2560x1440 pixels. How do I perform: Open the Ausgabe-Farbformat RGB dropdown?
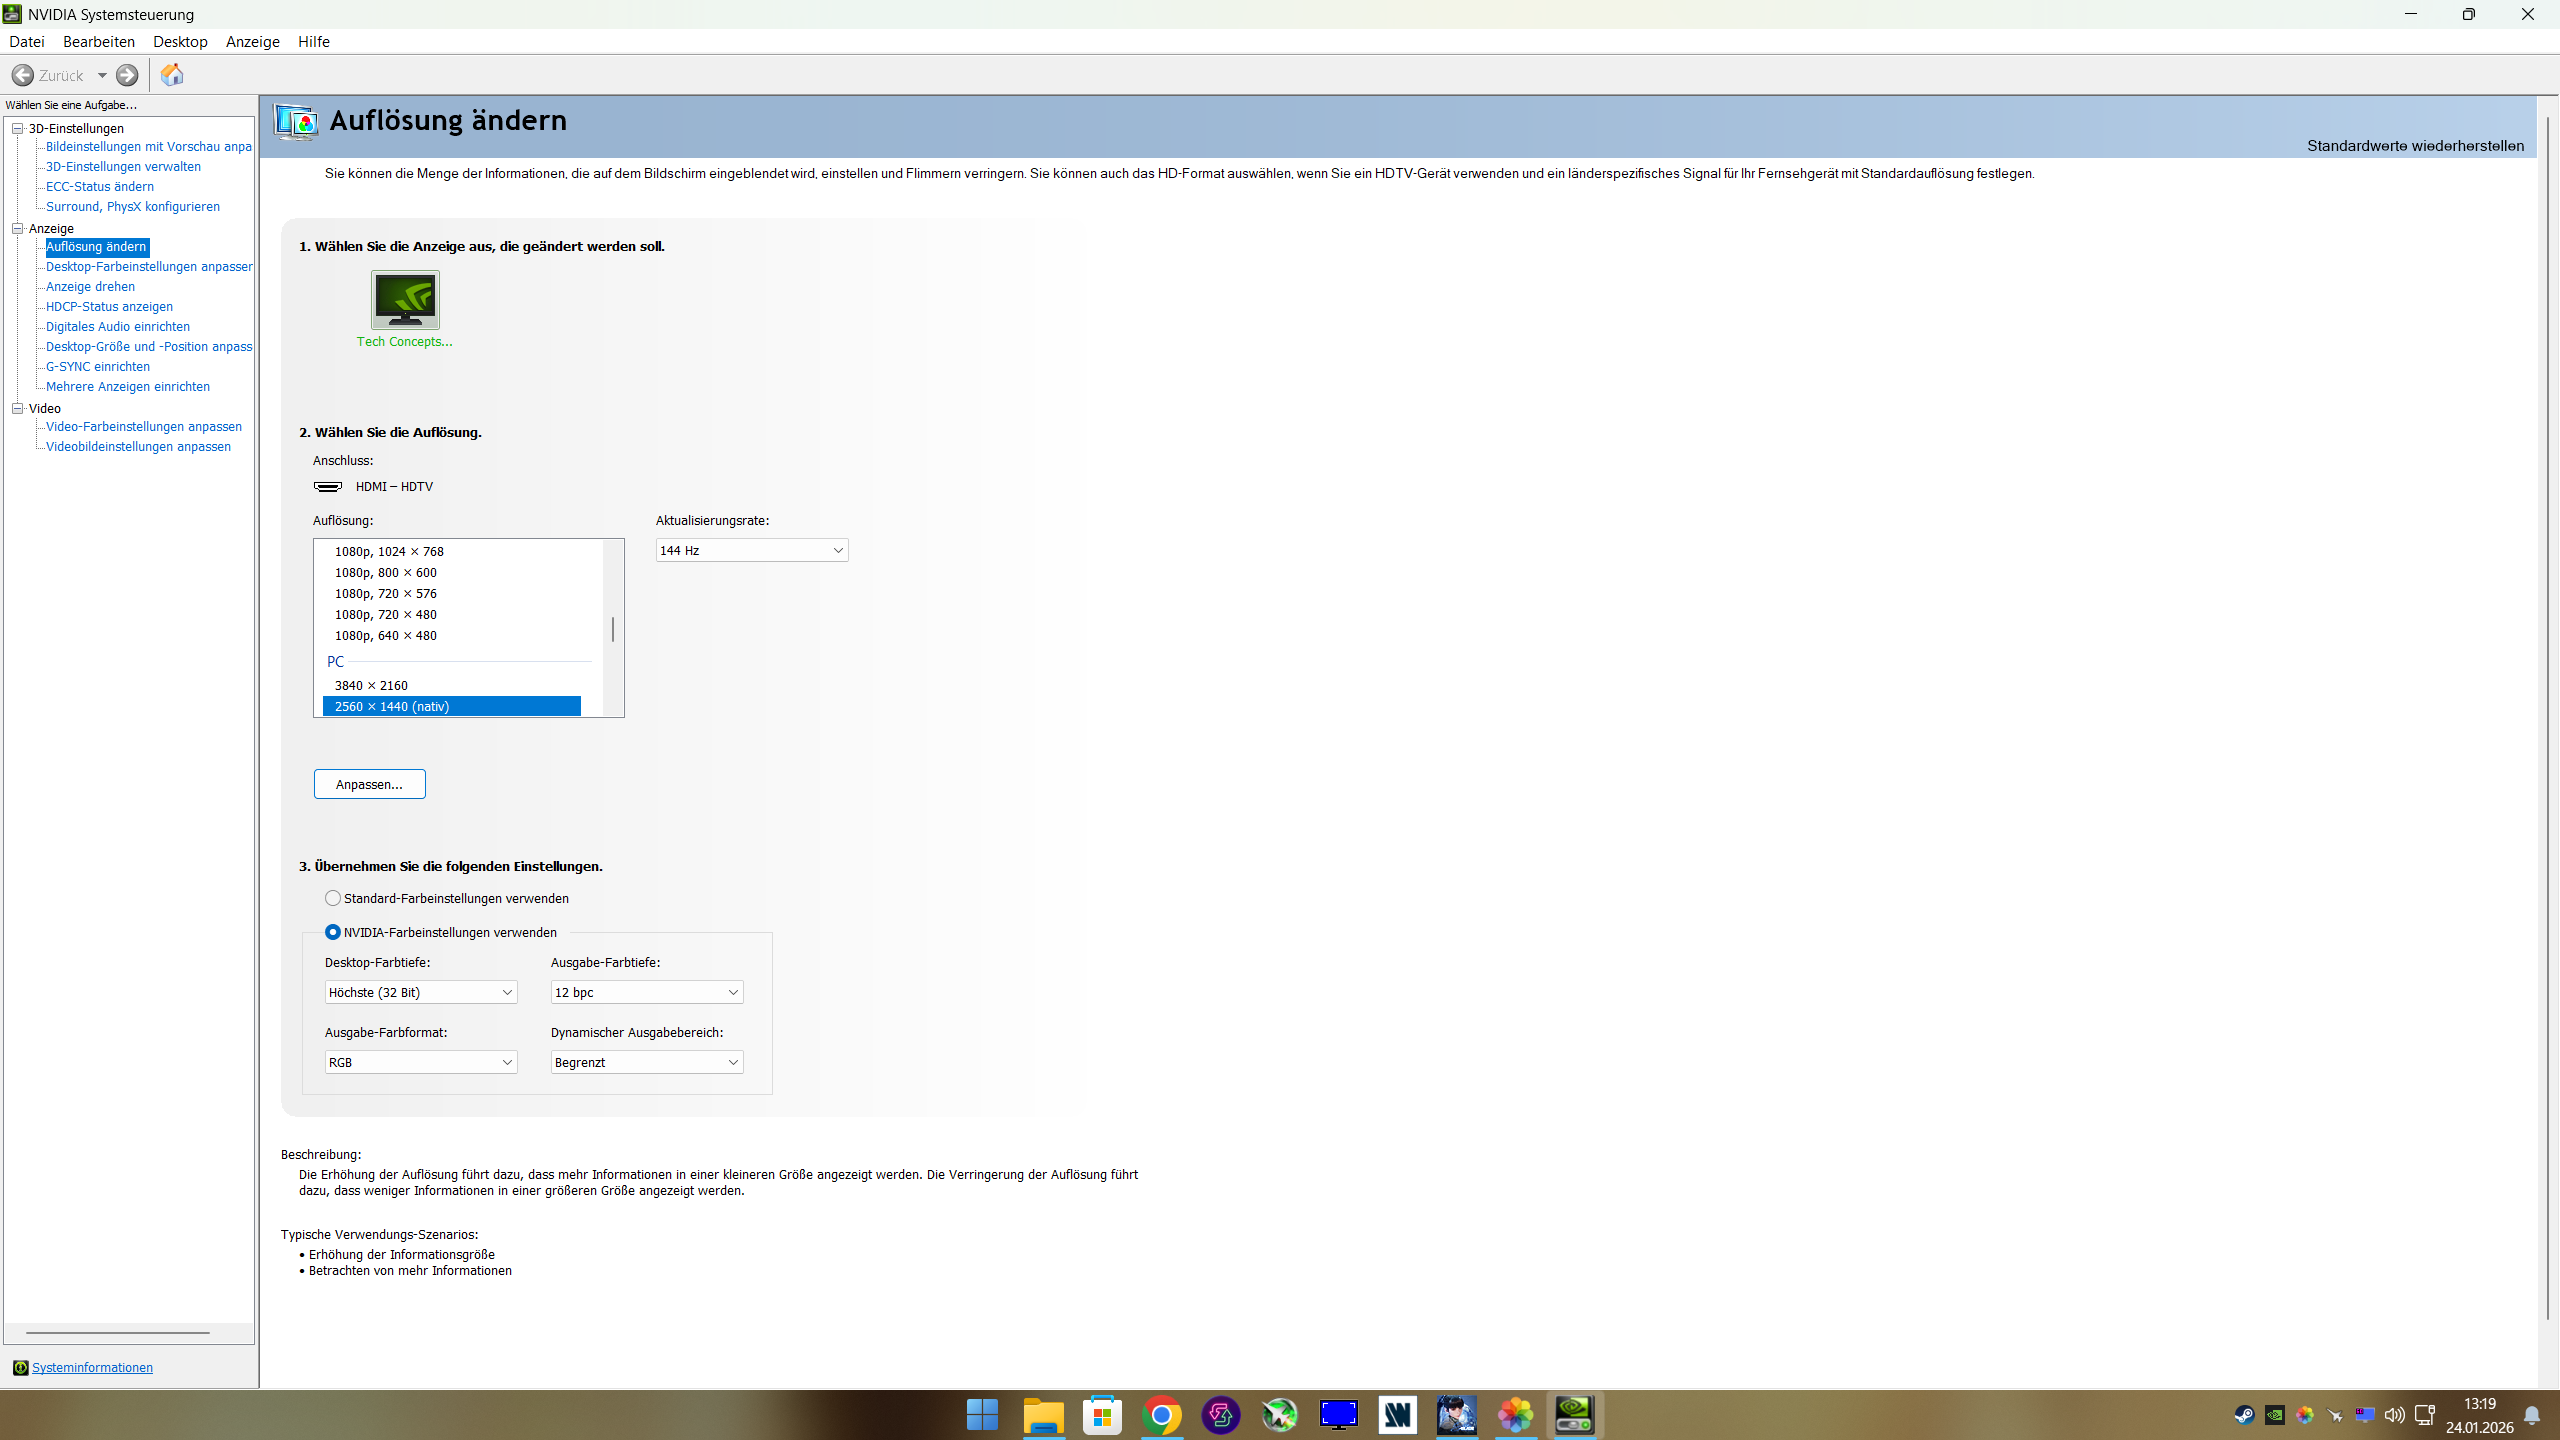(x=421, y=1062)
